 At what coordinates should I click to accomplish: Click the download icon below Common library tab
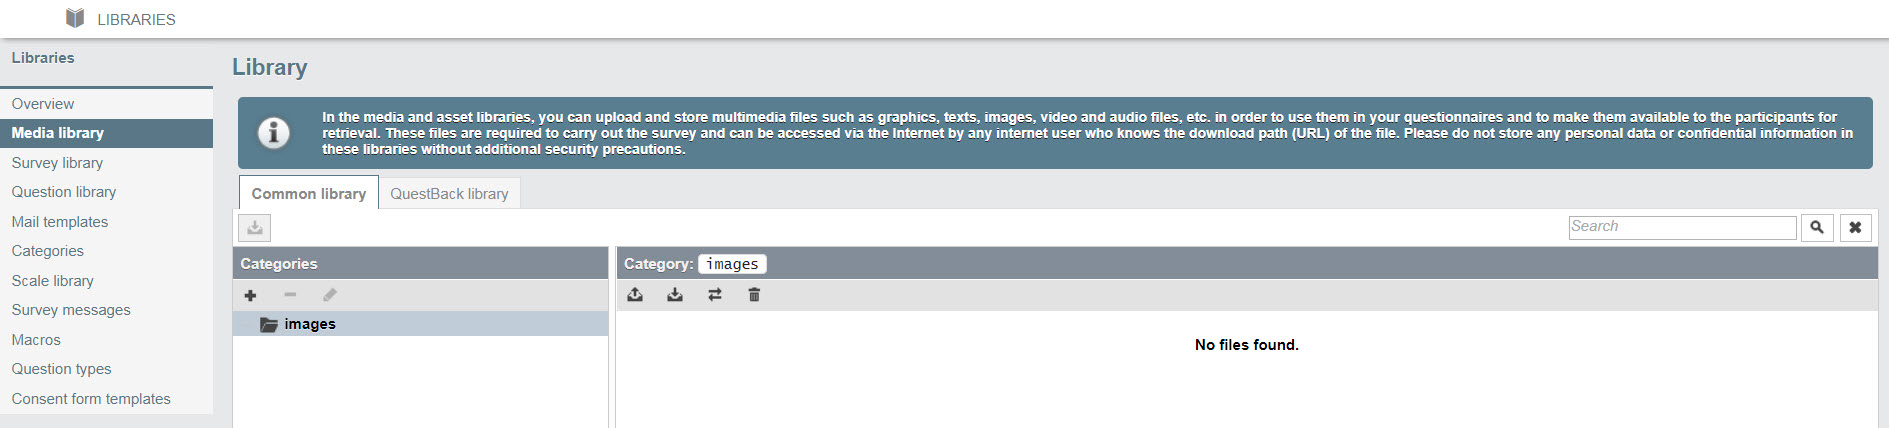pos(255,228)
